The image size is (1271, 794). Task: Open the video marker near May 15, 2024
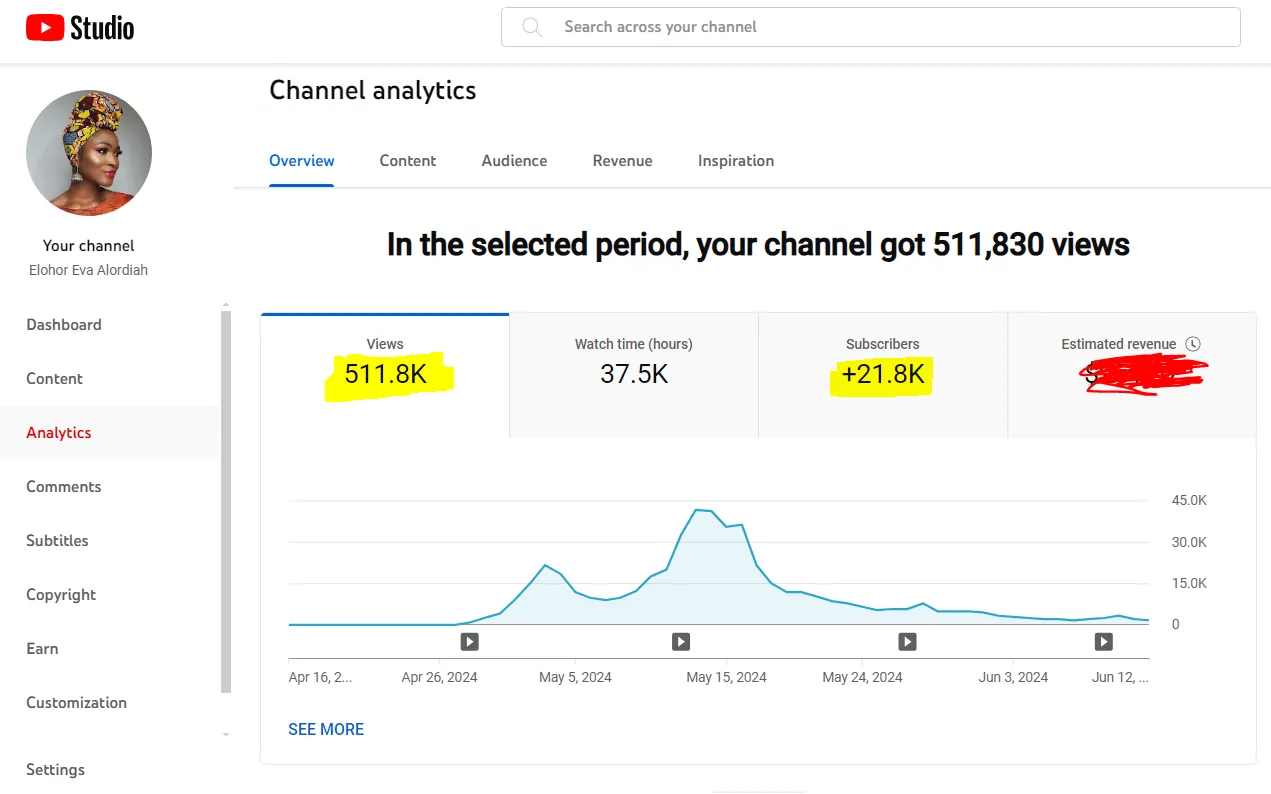680,642
